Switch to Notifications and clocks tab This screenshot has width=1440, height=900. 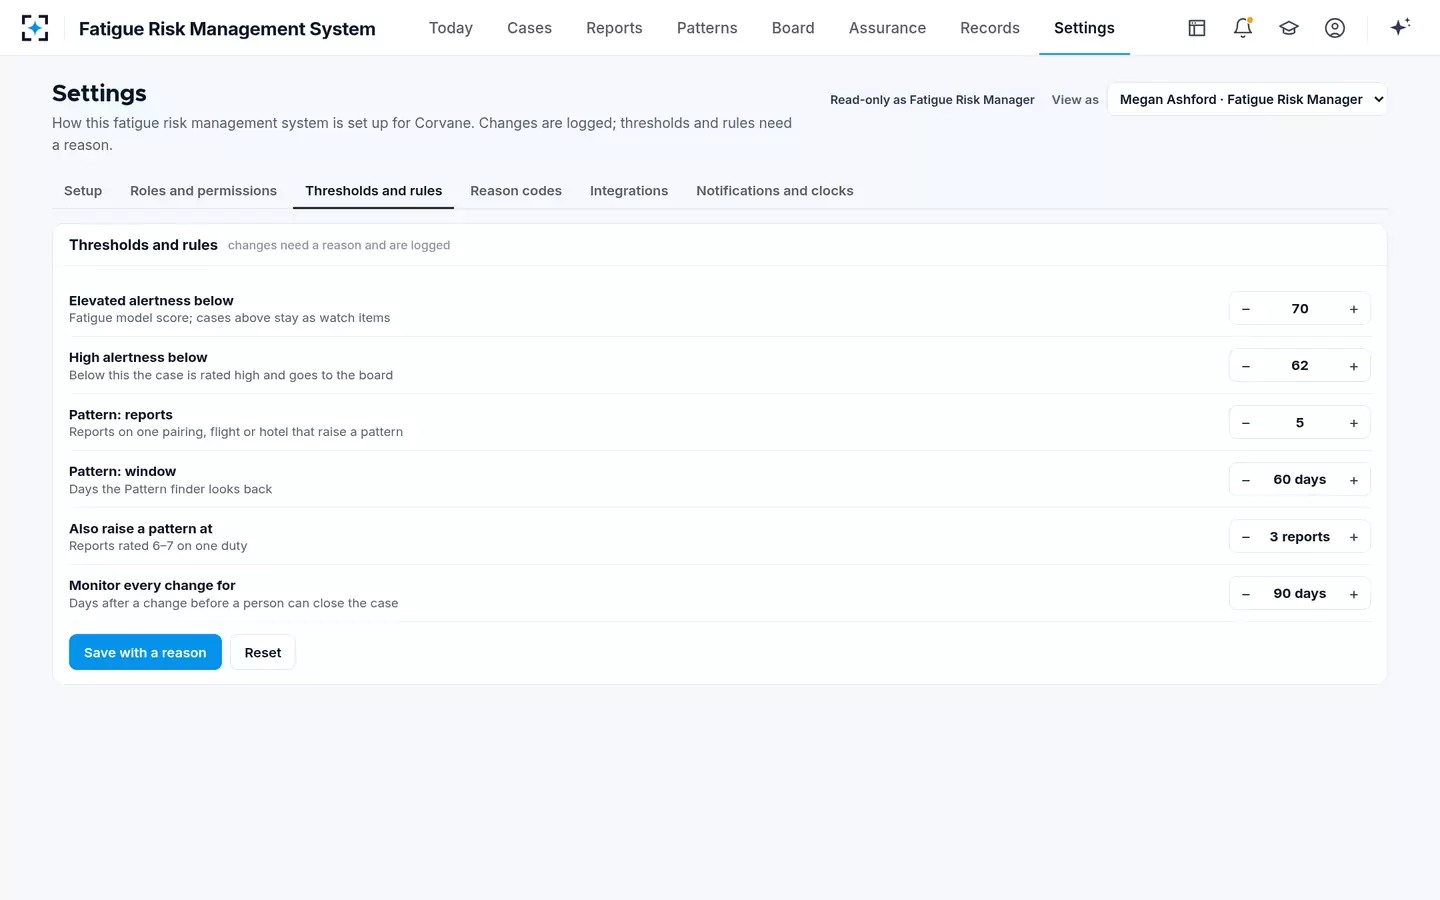coord(775,191)
